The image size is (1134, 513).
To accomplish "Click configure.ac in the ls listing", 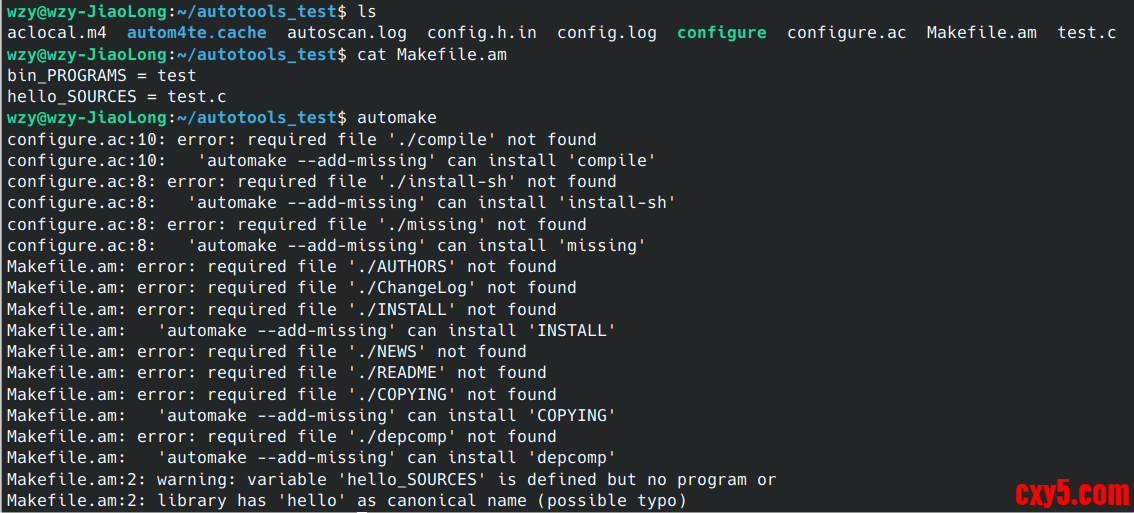I will 846,33.
